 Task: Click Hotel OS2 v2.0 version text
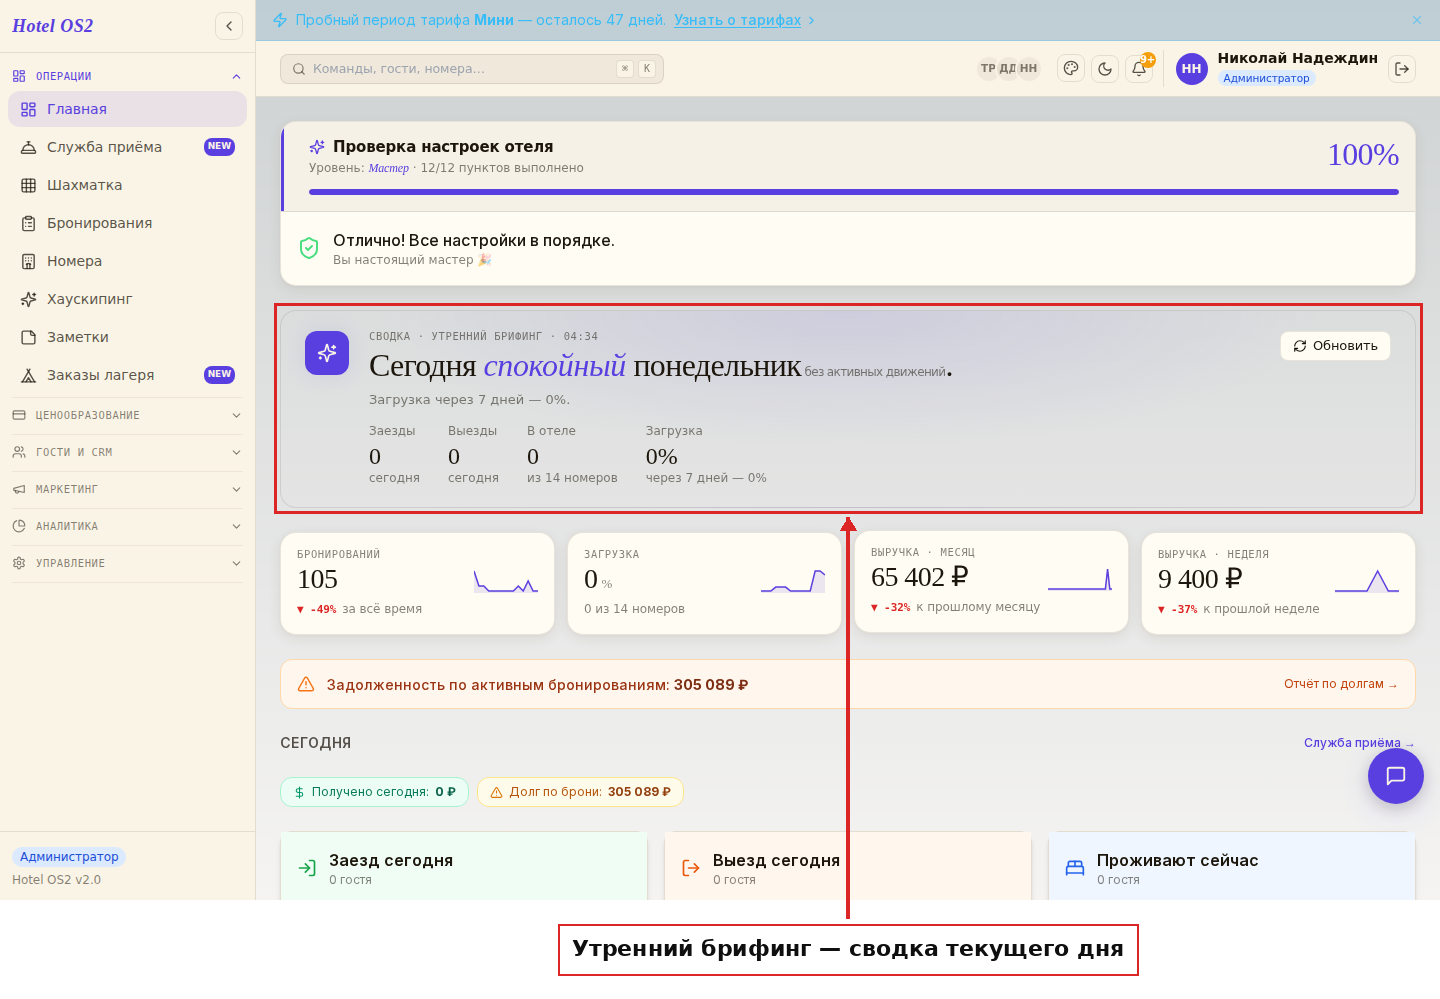[x=57, y=880]
